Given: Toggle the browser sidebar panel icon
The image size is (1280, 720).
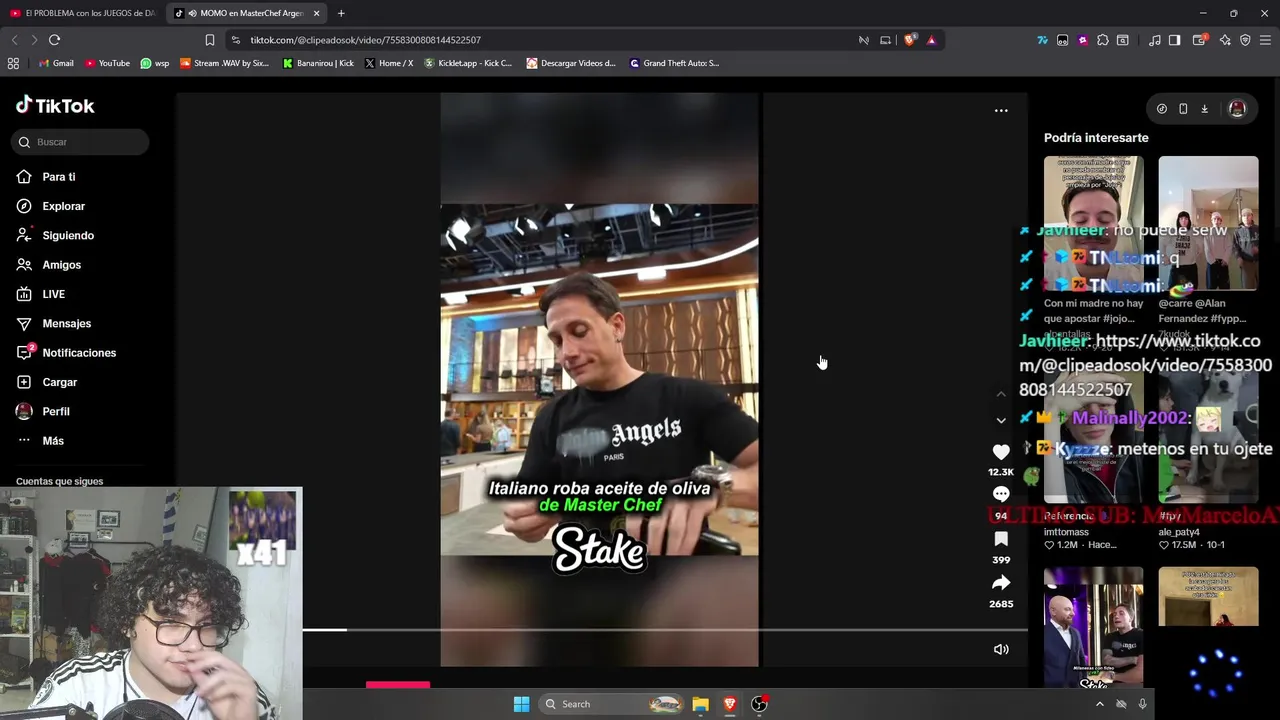Looking at the screenshot, I should [1175, 40].
